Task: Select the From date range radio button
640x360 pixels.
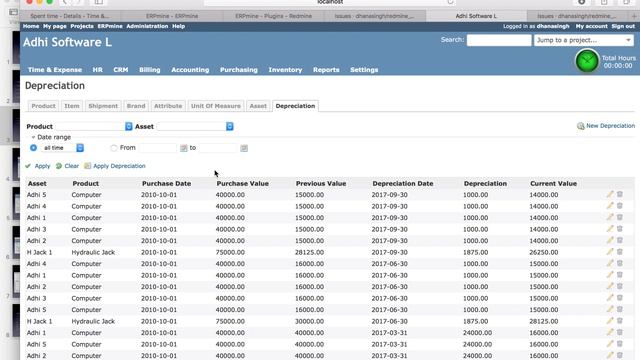Action: (113, 148)
